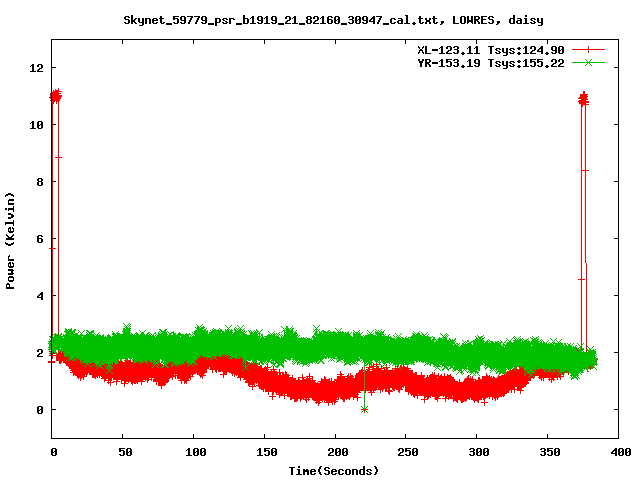
Task: Click the y-axis tick label 10
Action: click(x=36, y=125)
